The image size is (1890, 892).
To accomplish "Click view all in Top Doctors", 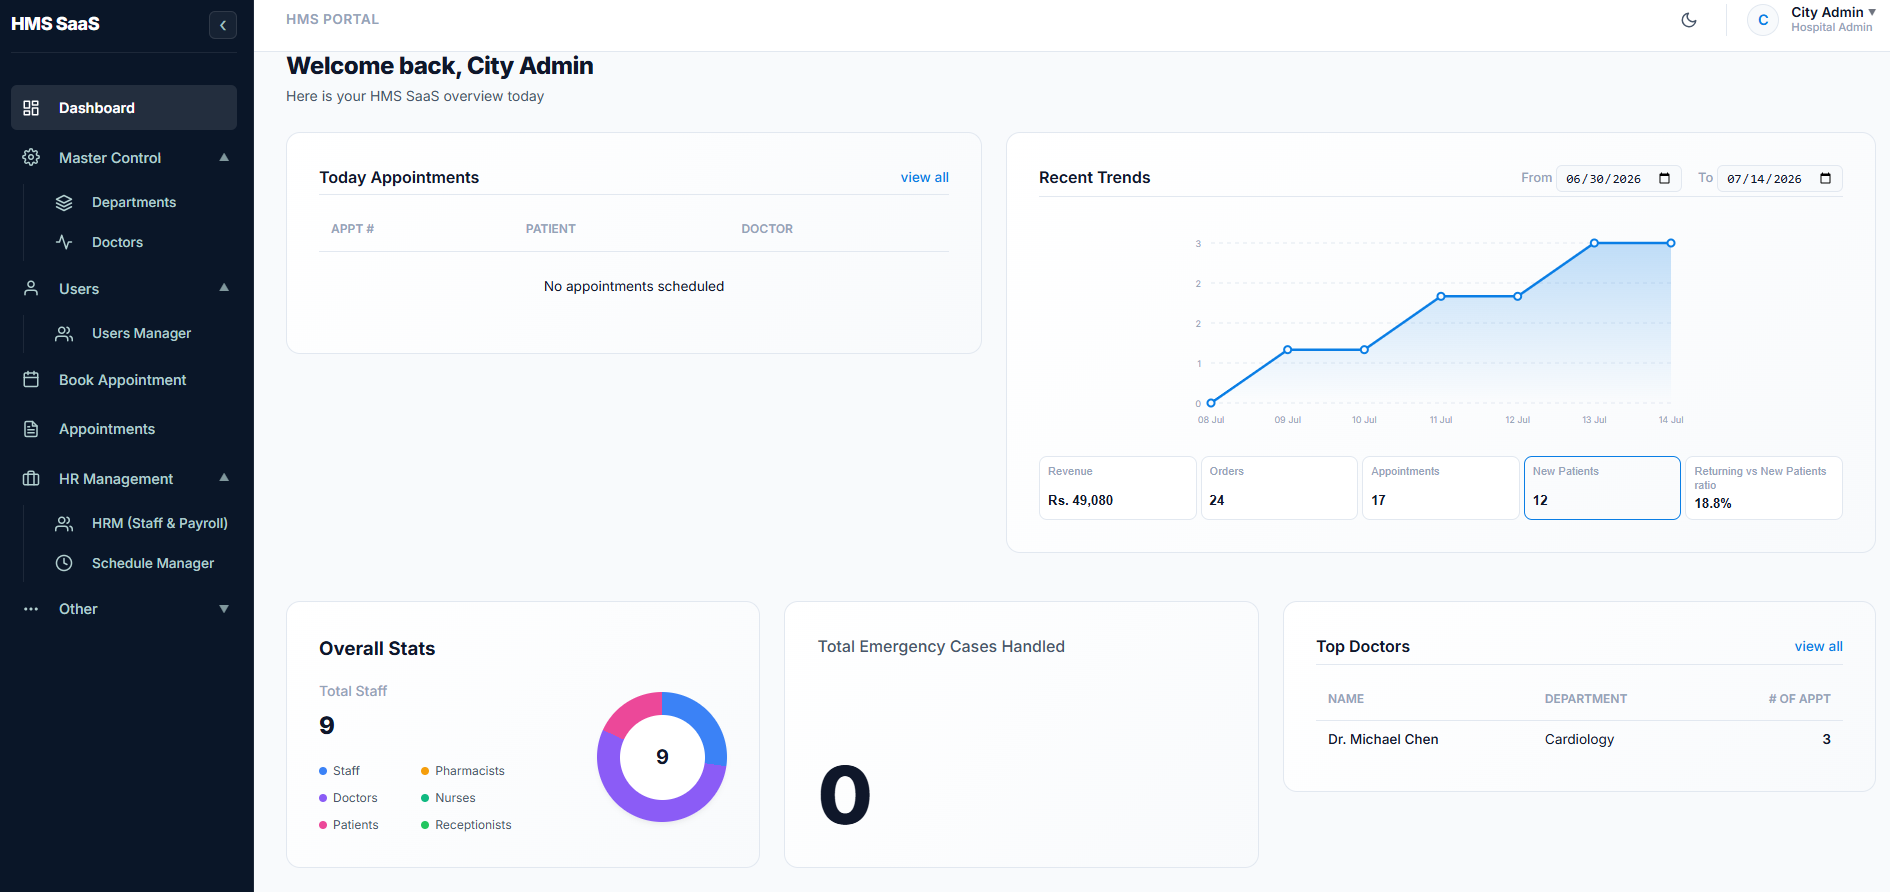I will [x=1818, y=646].
